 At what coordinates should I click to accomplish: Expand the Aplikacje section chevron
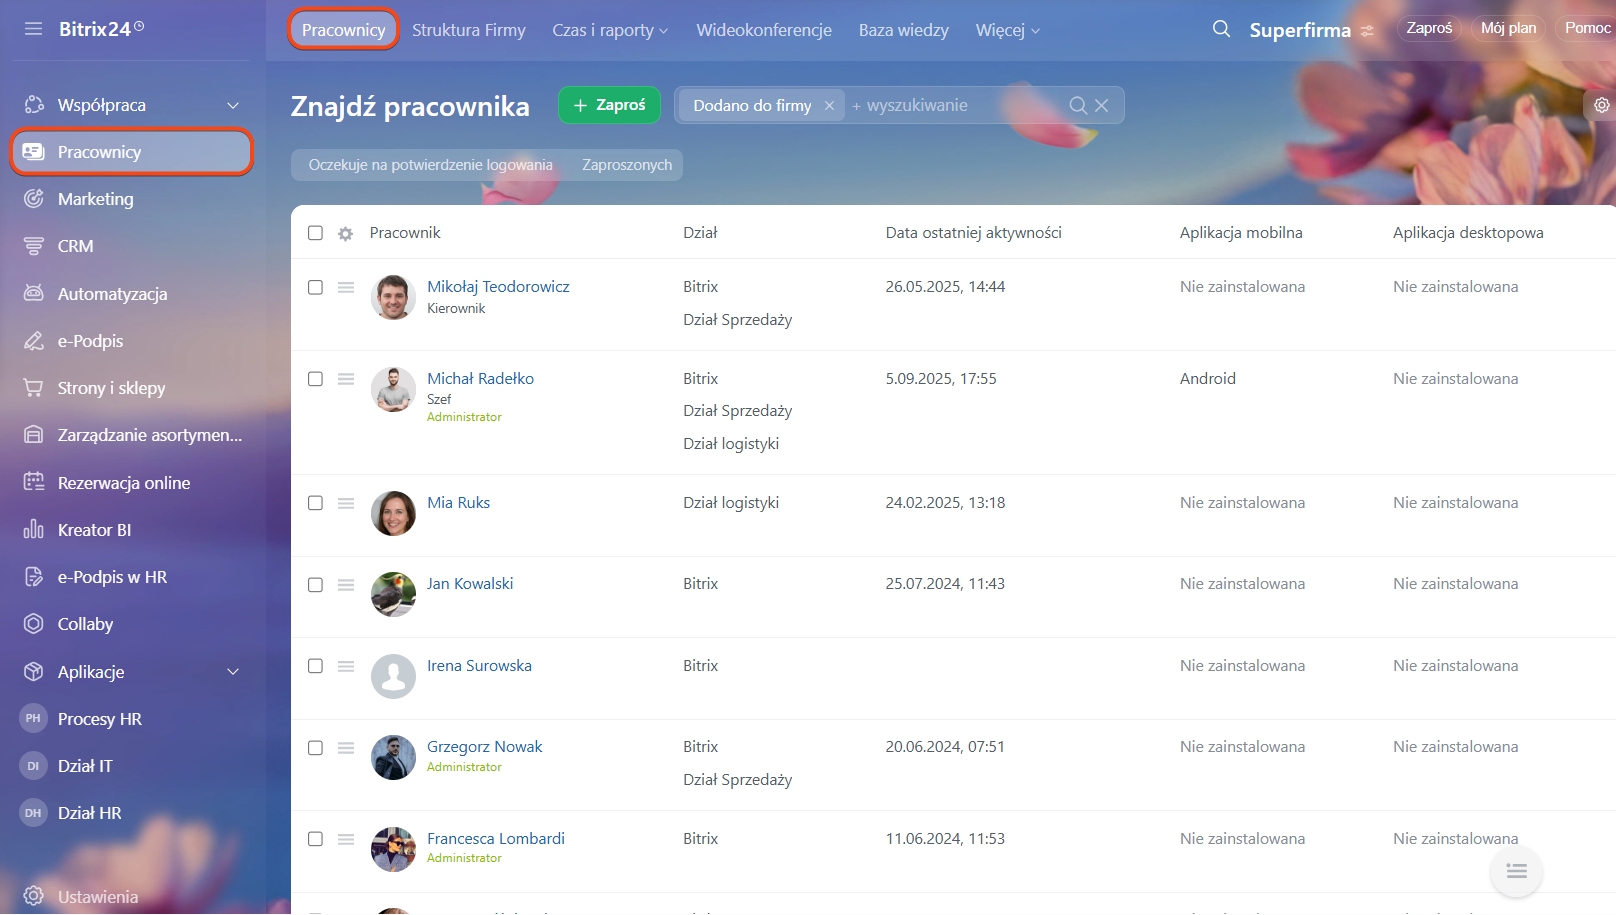click(x=233, y=672)
